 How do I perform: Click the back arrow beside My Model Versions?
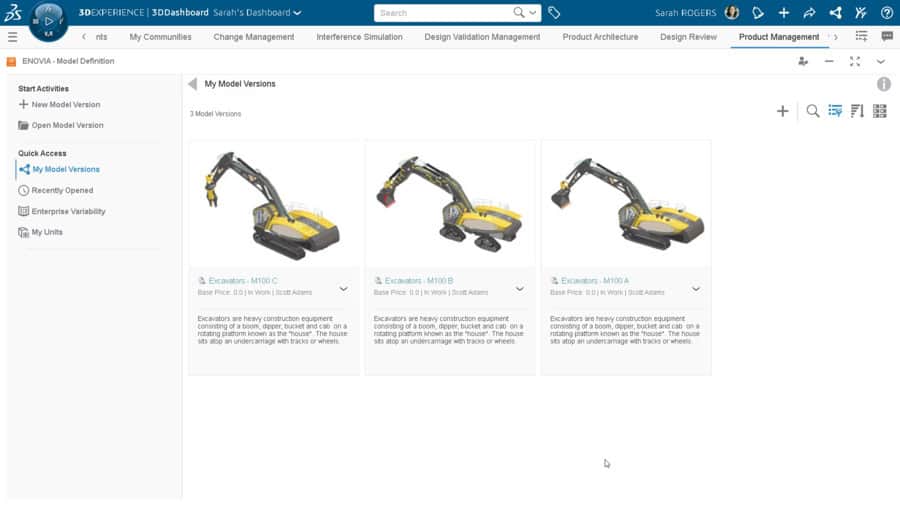coord(192,84)
